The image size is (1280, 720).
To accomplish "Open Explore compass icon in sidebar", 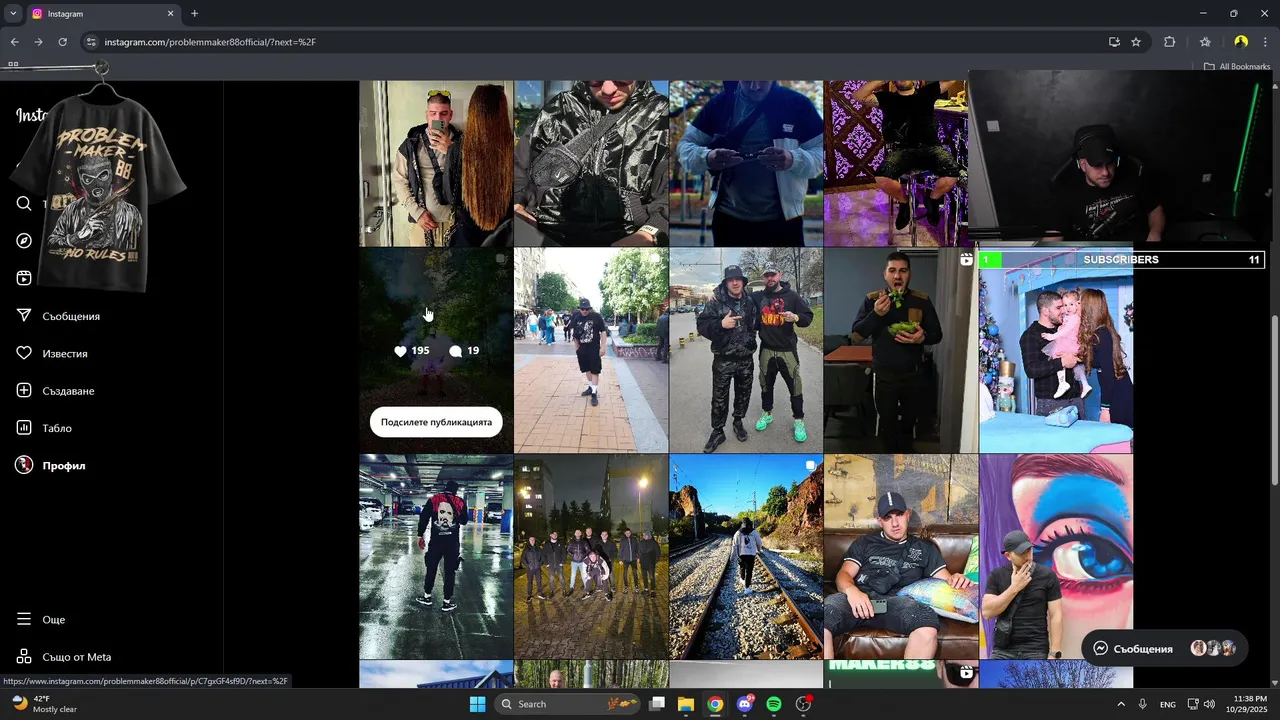I will [24, 241].
